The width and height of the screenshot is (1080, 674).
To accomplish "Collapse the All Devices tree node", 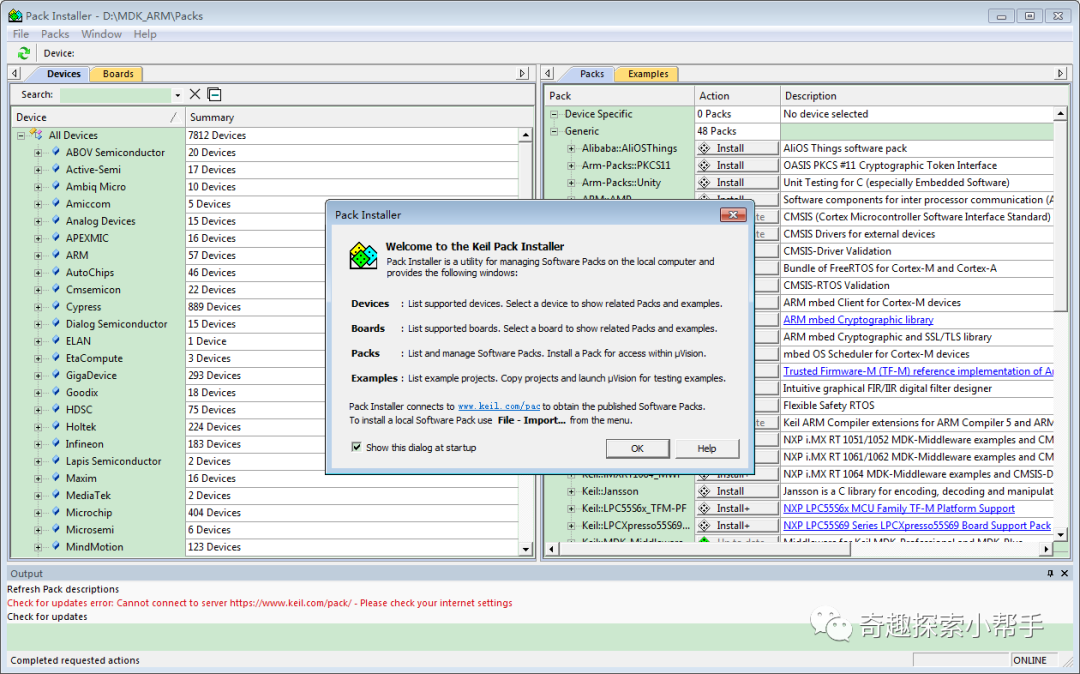I will (21, 136).
